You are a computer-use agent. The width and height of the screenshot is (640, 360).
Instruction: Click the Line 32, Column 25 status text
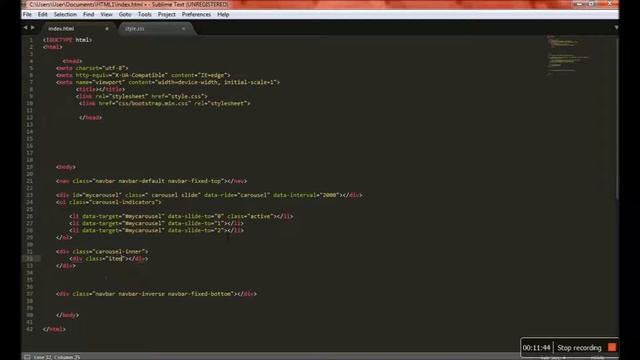pyautogui.click(x=57, y=357)
